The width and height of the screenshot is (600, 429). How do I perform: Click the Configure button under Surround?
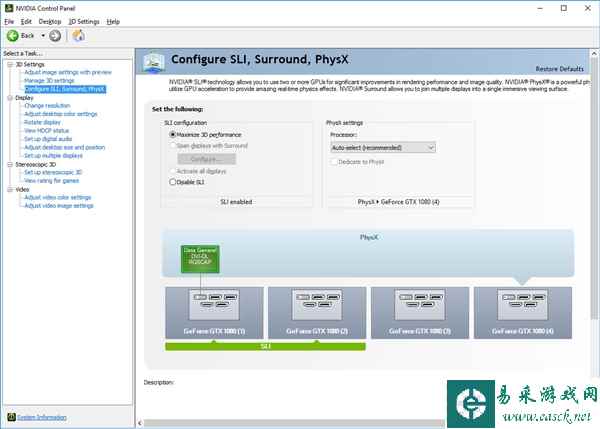[x=207, y=159]
